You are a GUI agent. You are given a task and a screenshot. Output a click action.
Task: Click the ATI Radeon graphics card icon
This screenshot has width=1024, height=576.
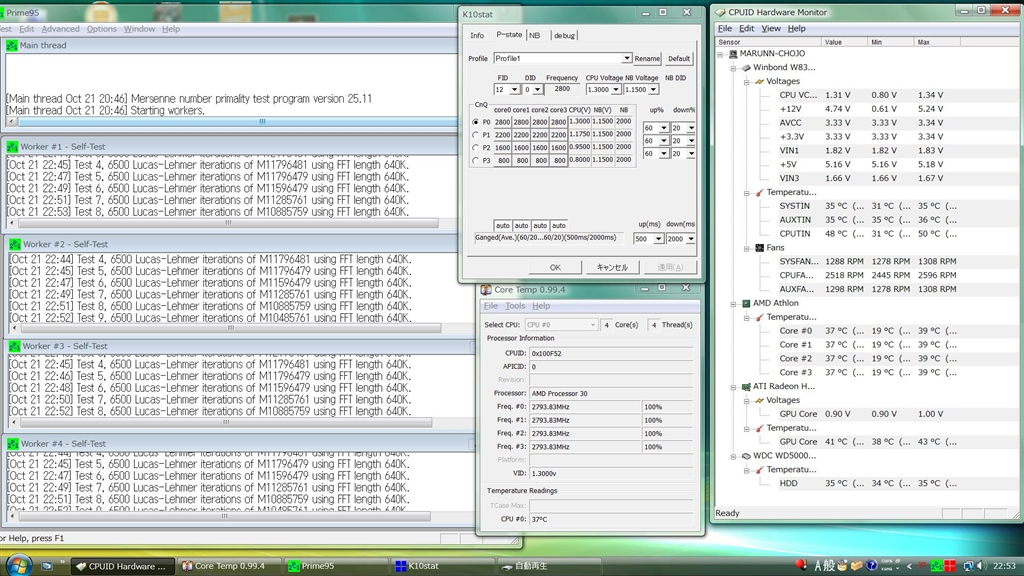tap(746, 387)
